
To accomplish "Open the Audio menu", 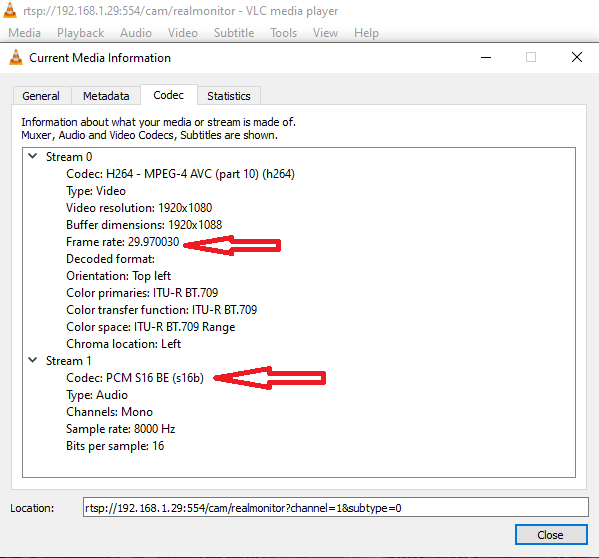I will pos(136,33).
